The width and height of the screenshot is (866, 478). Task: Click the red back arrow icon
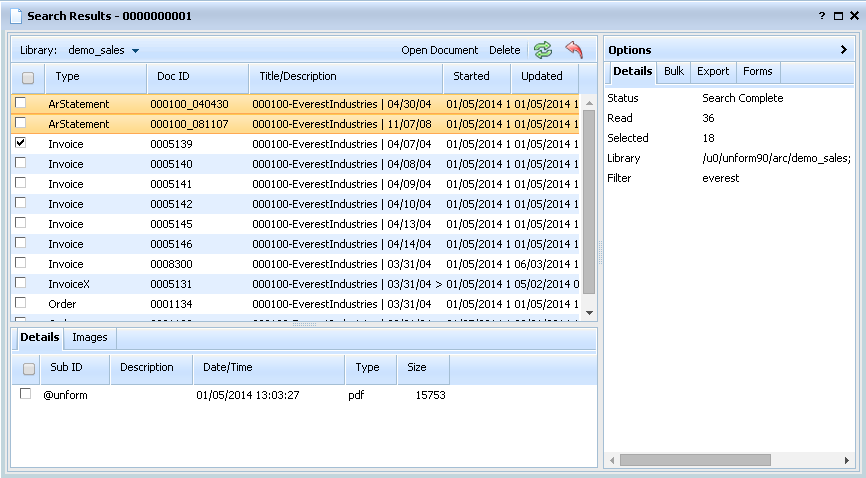coord(574,50)
